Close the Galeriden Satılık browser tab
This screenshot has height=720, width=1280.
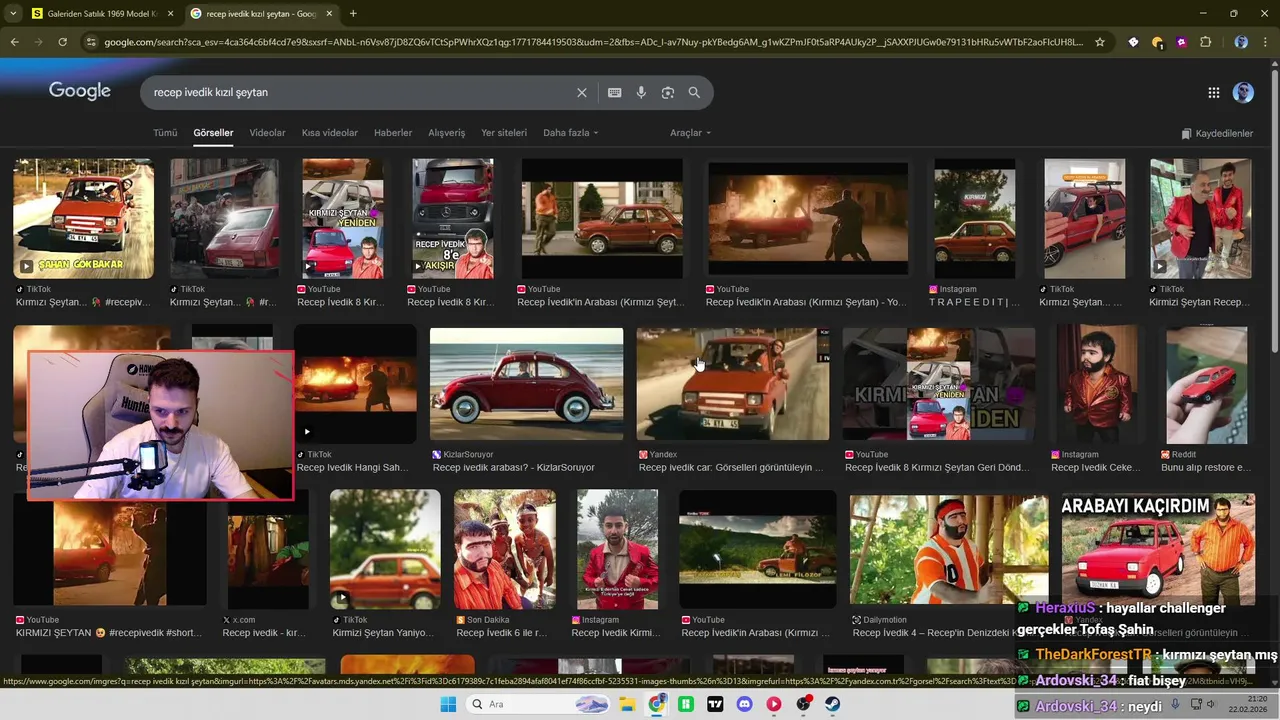[170, 13]
